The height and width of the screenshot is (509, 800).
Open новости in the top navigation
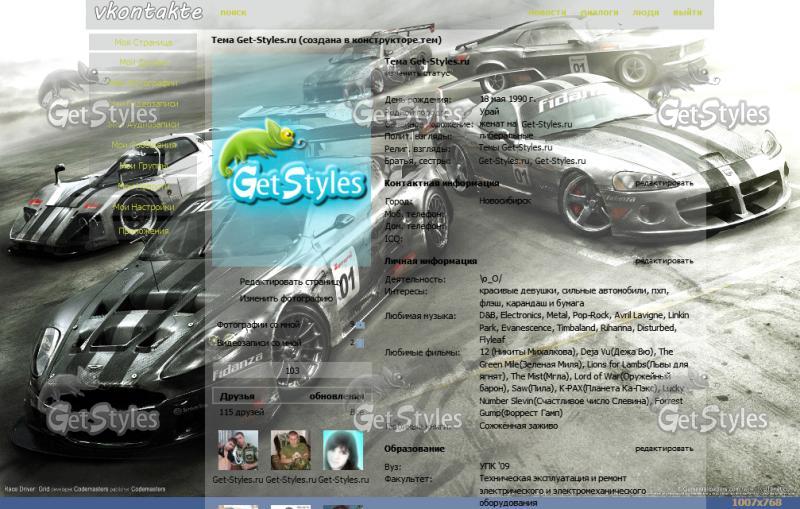pyautogui.click(x=547, y=13)
